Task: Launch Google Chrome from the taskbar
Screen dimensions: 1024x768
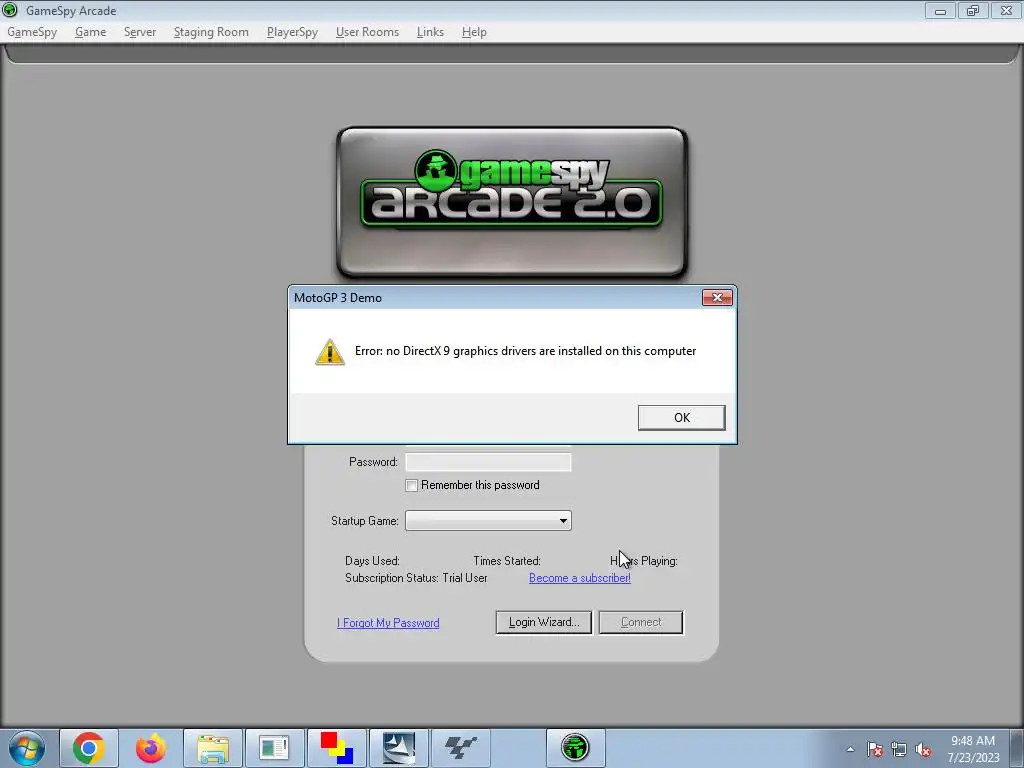Action: pos(89,748)
